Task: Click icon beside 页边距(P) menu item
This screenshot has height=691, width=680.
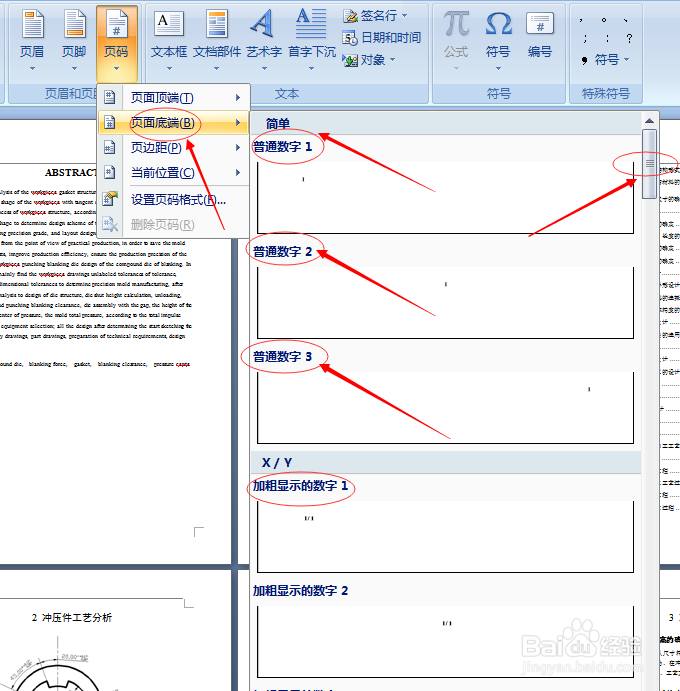Action: pyautogui.click(x=109, y=147)
